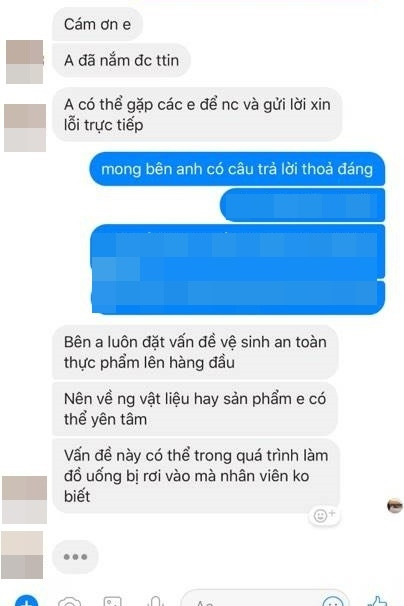Send a thumbs-up like
The width and height of the screenshot is (404, 606).
click(377, 601)
